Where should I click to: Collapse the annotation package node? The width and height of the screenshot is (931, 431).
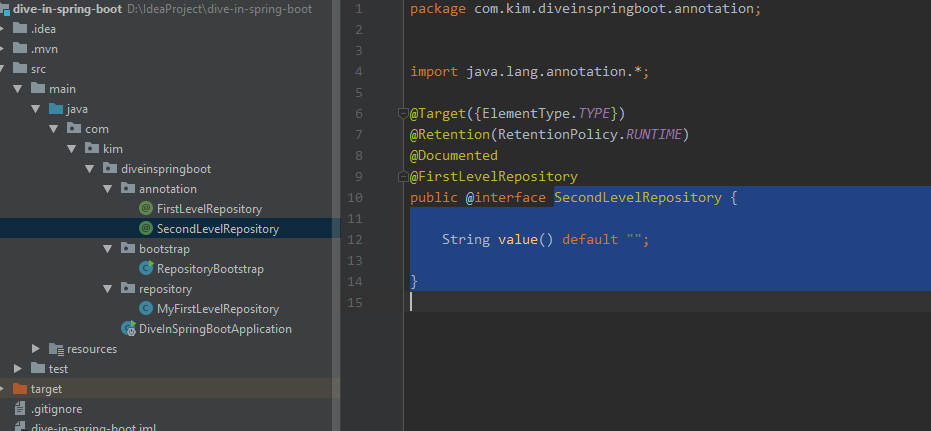(107, 189)
